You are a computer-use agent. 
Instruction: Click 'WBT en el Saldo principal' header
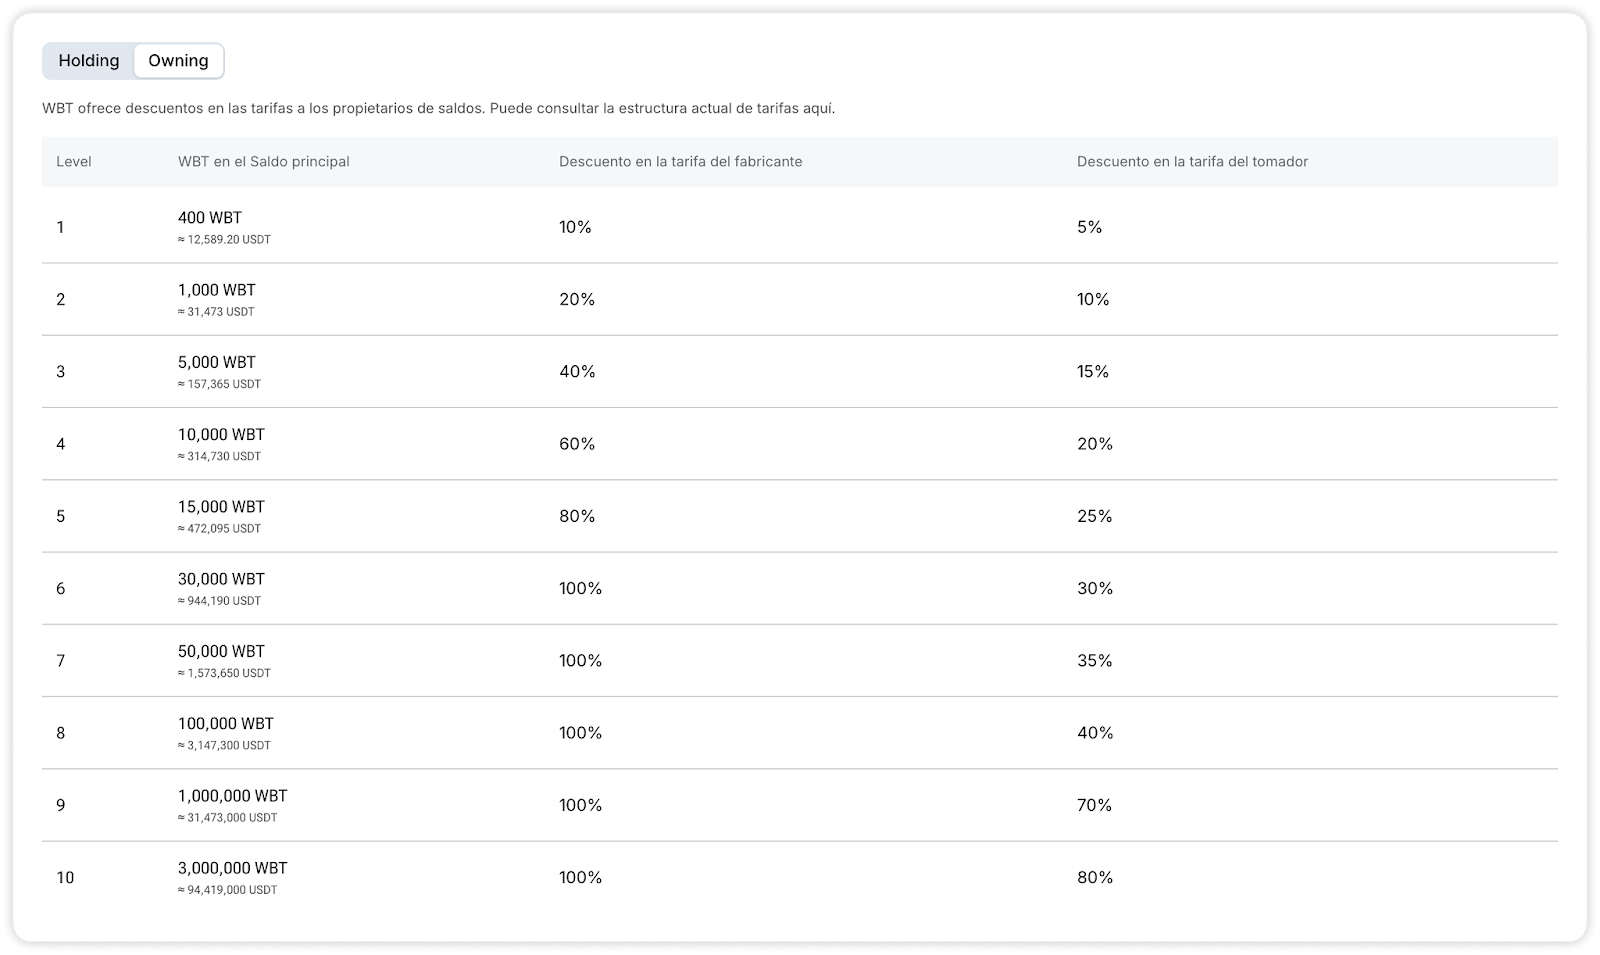(x=263, y=161)
